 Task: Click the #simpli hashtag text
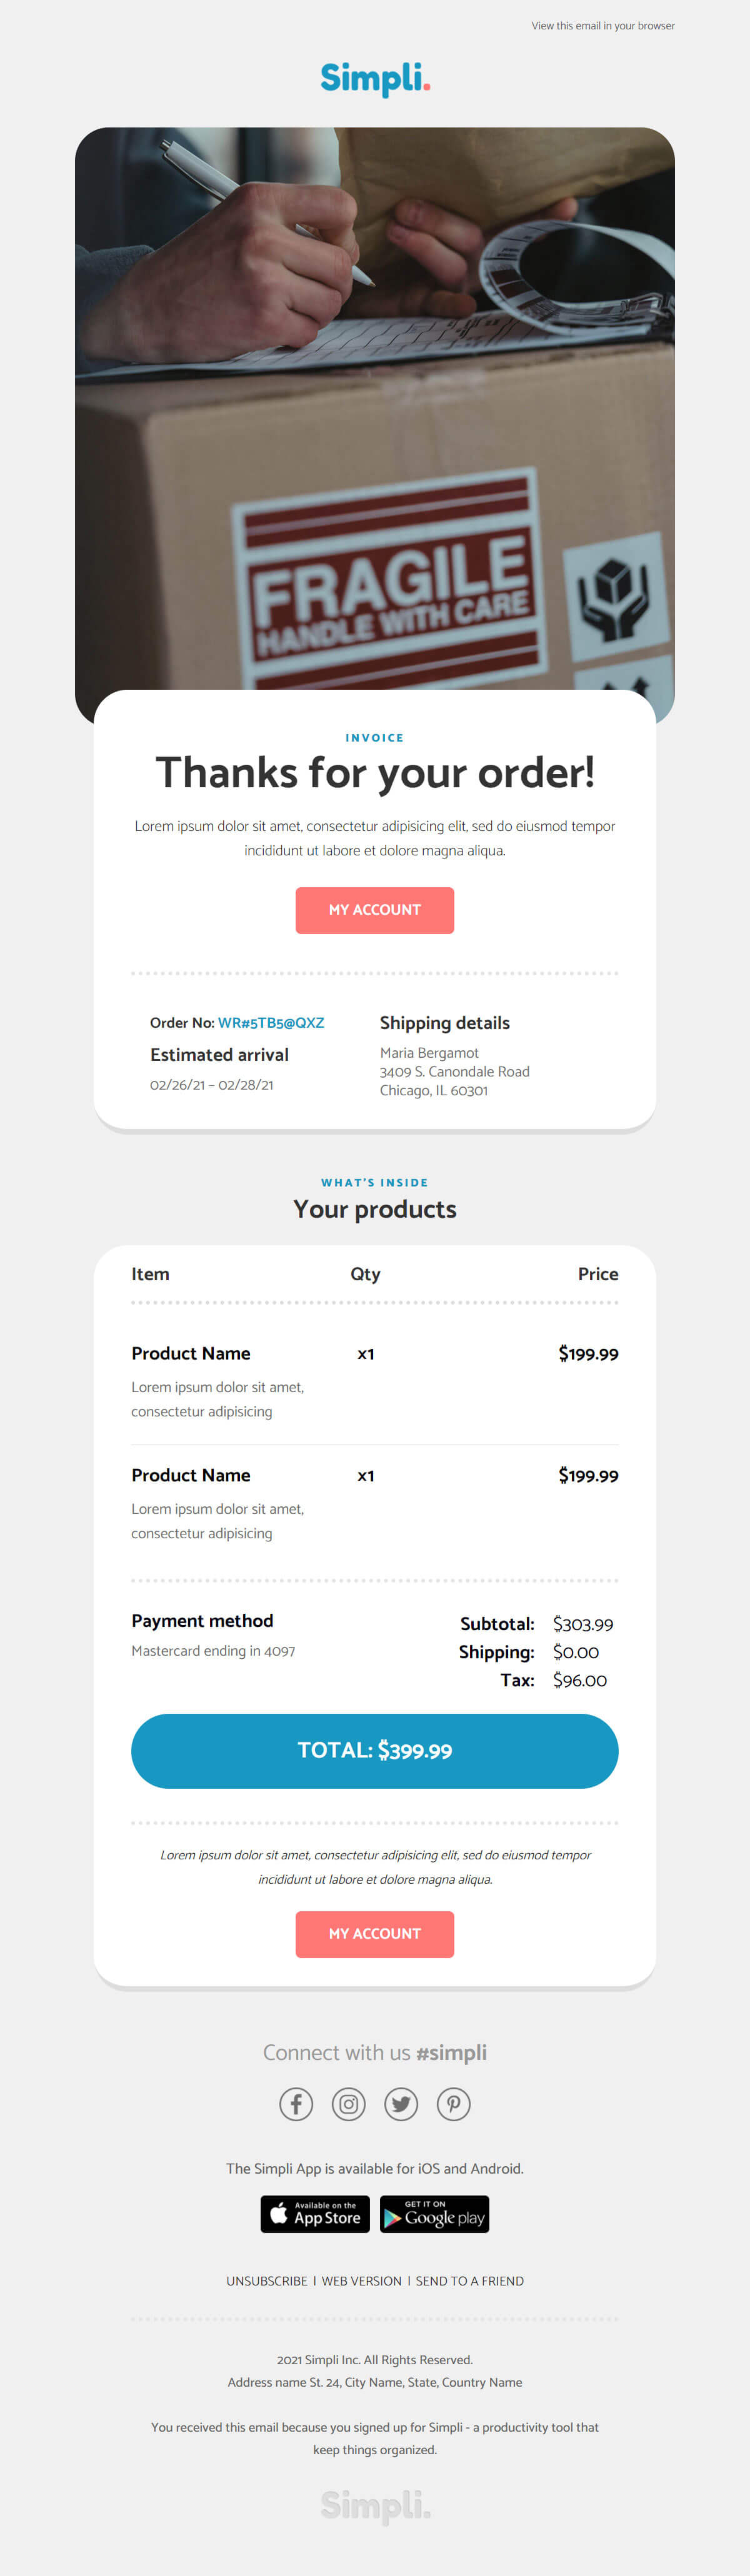coord(451,2053)
